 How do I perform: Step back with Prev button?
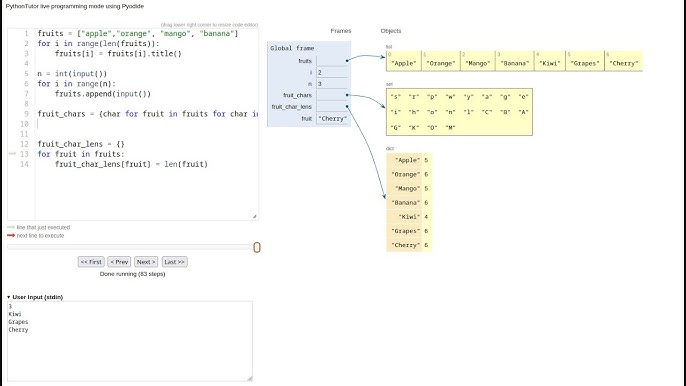click(119, 262)
